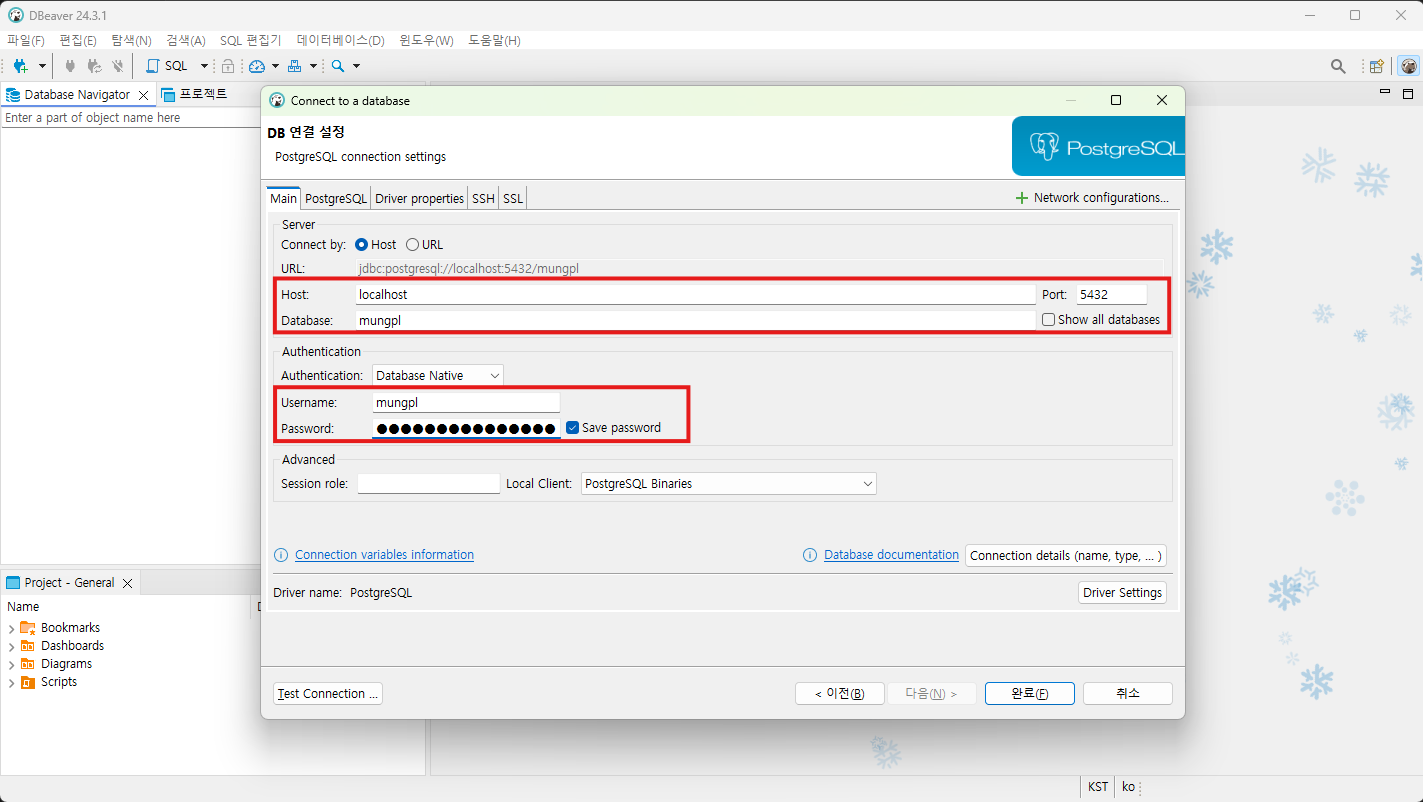1423x802 pixels.
Task: Select the Dashboards folder icon
Action: (x=28, y=646)
